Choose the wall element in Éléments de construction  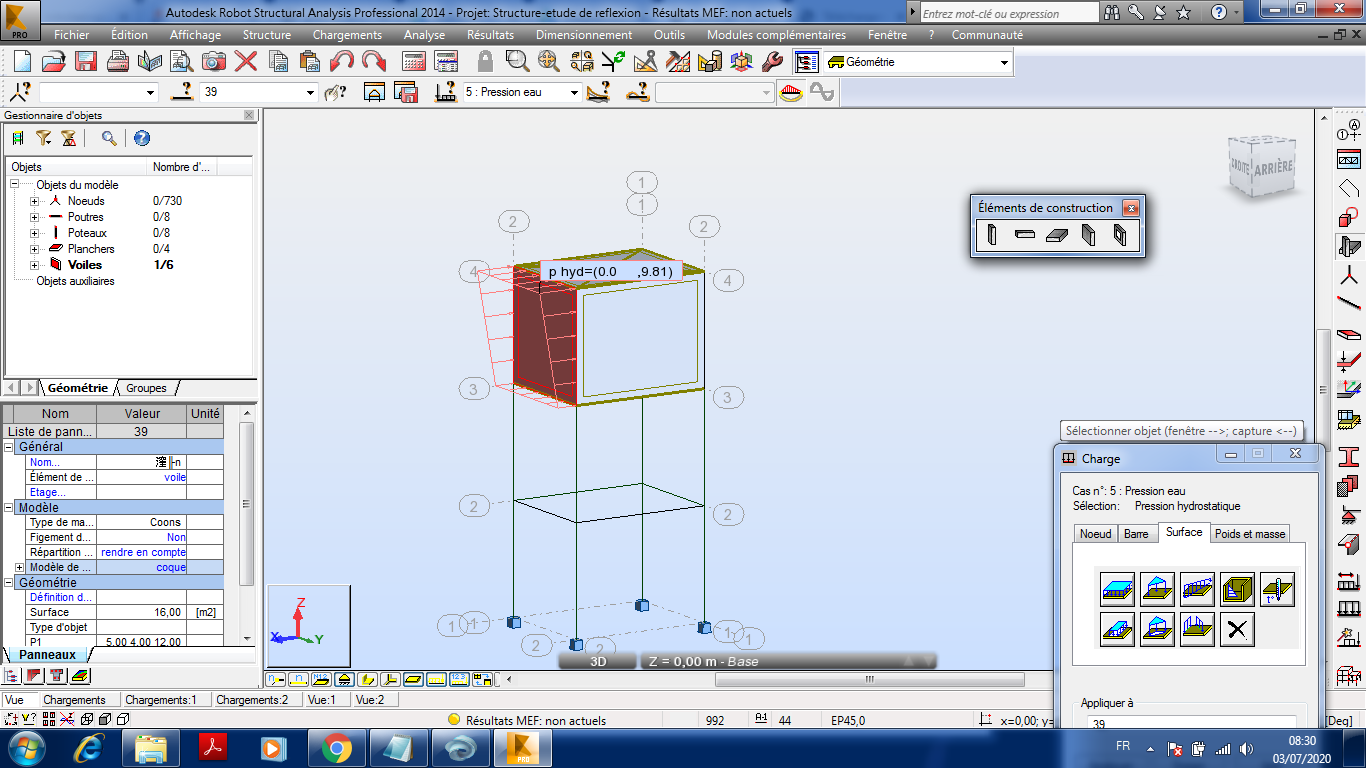(x=1089, y=235)
